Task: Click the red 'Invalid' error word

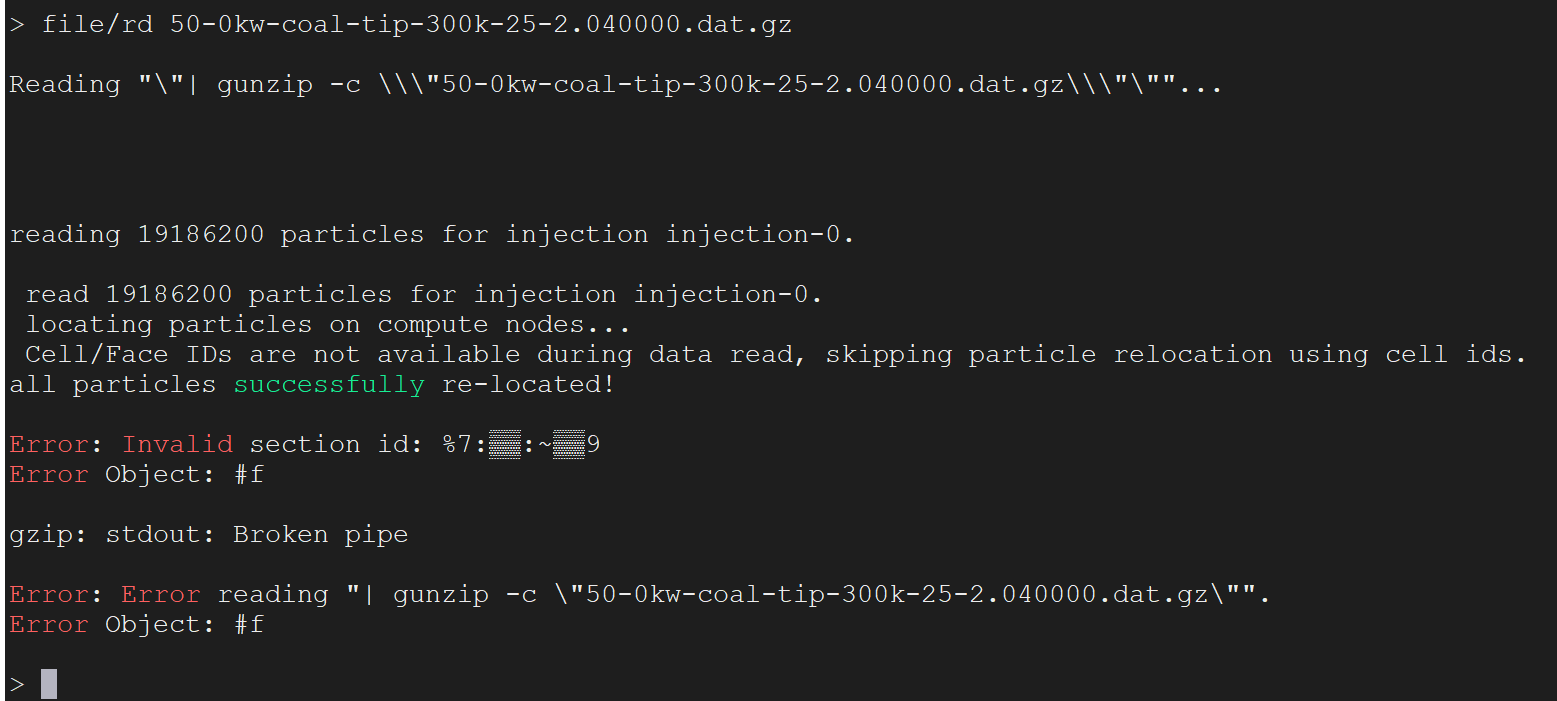Action: click(177, 444)
